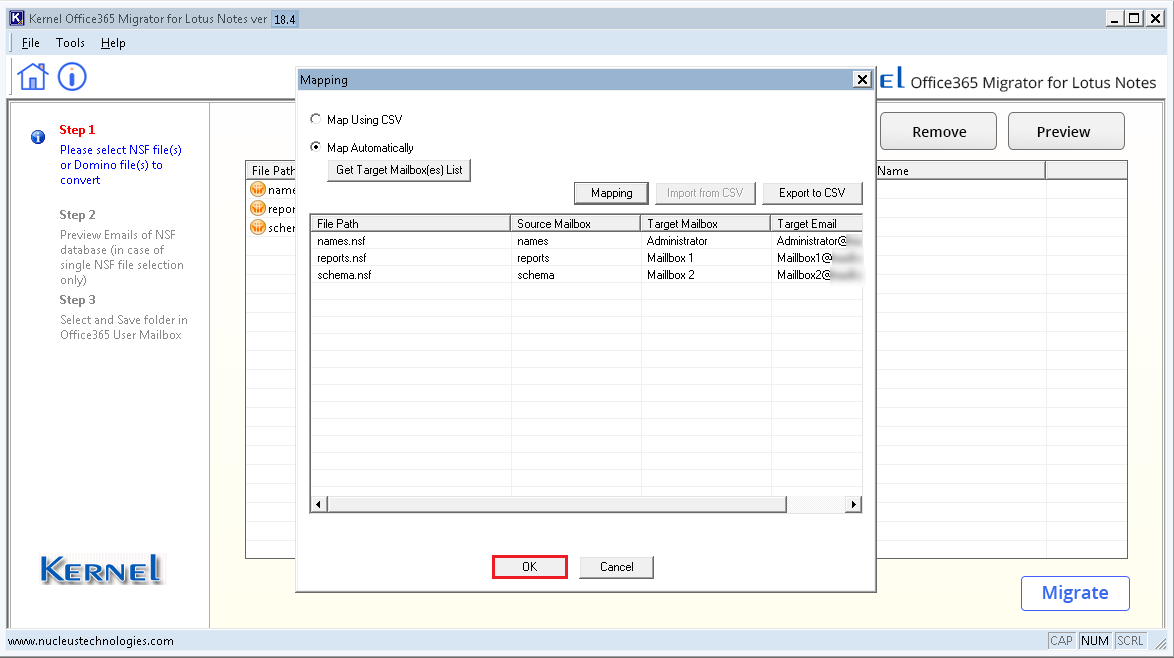The width and height of the screenshot is (1174, 658).
Task: Open the Tools menu
Action: 70,43
